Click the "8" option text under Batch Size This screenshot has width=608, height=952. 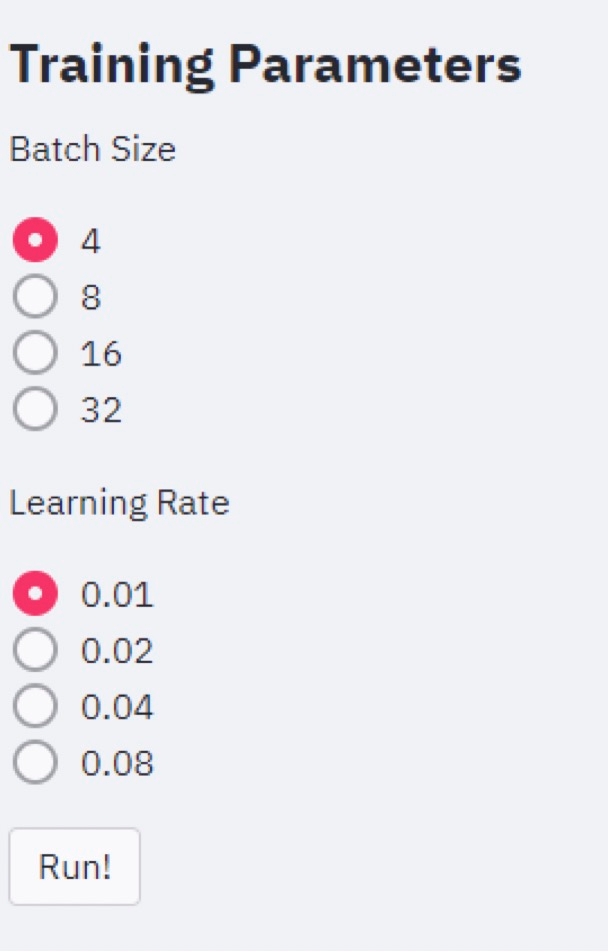(x=91, y=297)
